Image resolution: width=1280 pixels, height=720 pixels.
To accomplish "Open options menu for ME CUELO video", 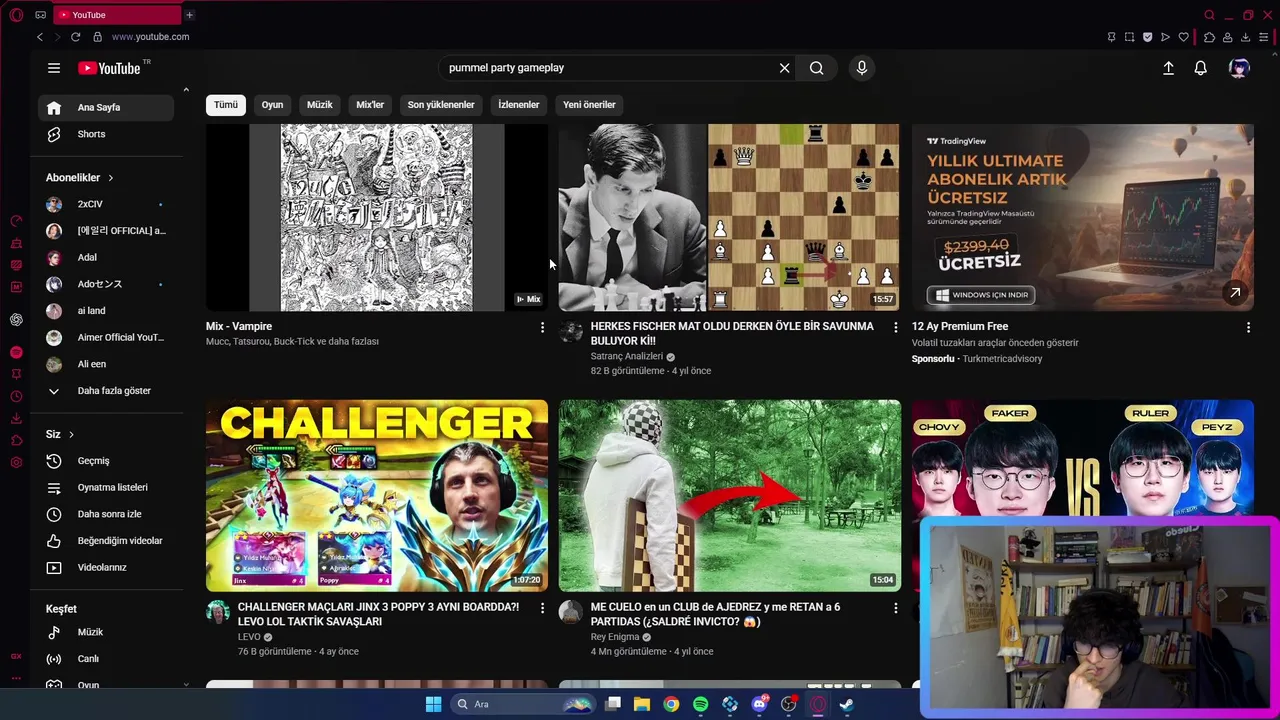I will pos(895,608).
